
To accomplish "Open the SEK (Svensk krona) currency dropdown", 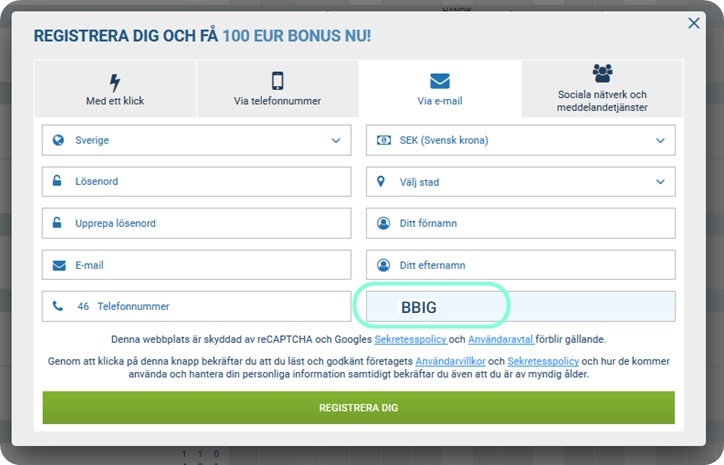I will coord(521,140).
